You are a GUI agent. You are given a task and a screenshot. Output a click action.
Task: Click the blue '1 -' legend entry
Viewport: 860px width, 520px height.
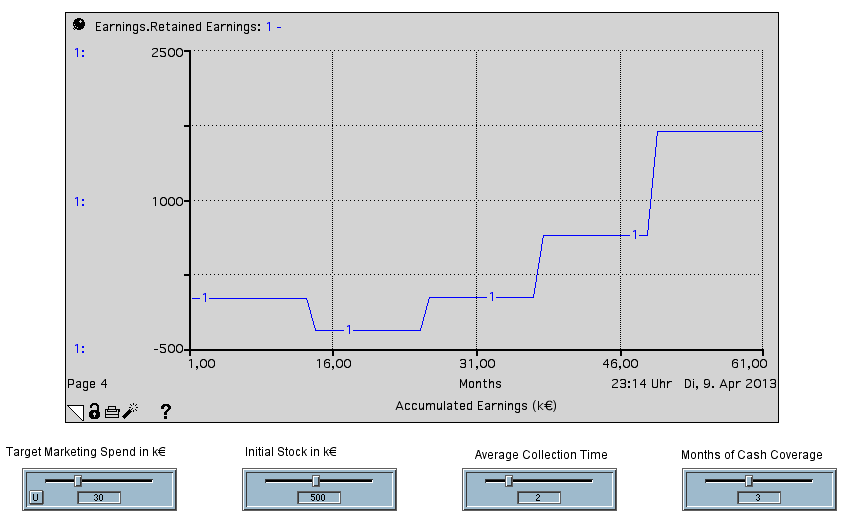coord(274,26)
